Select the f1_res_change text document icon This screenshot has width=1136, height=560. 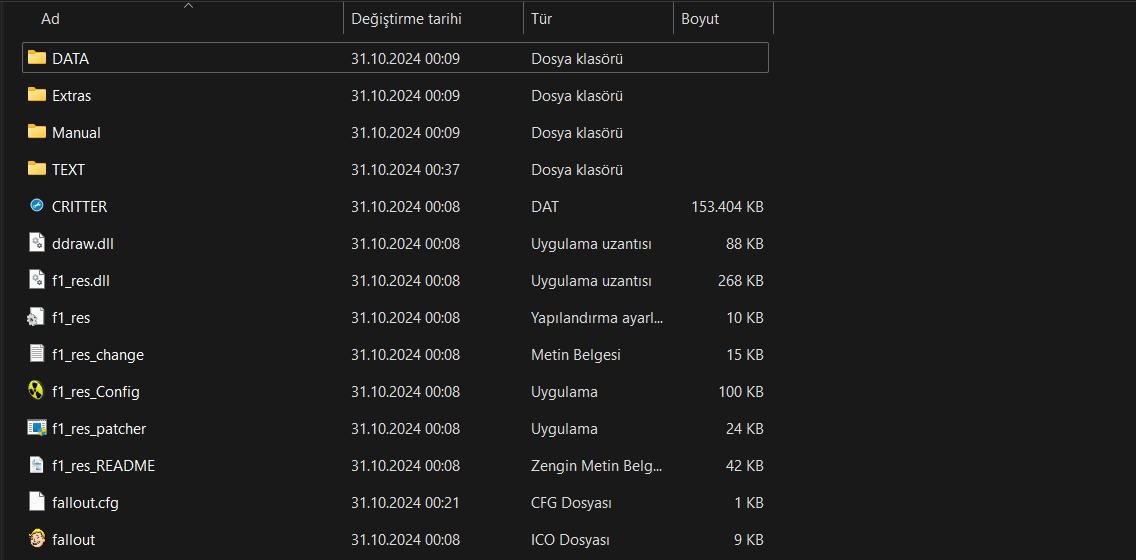37,354
